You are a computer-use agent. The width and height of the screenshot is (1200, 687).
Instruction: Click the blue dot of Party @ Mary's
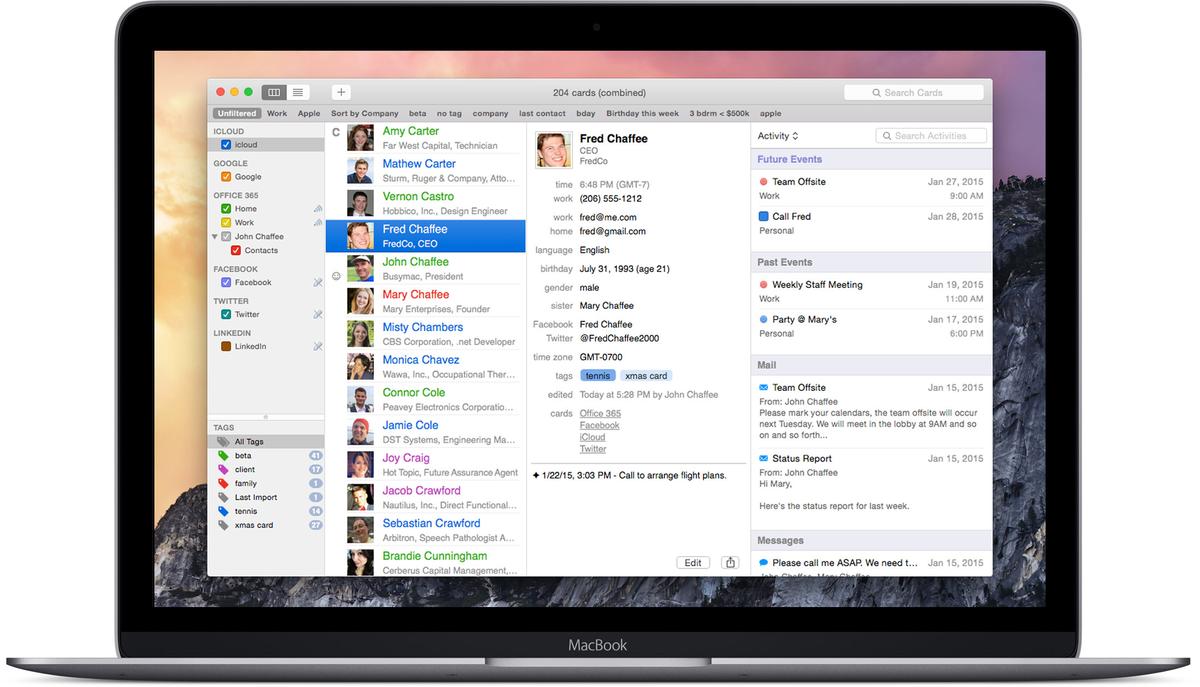764,320
